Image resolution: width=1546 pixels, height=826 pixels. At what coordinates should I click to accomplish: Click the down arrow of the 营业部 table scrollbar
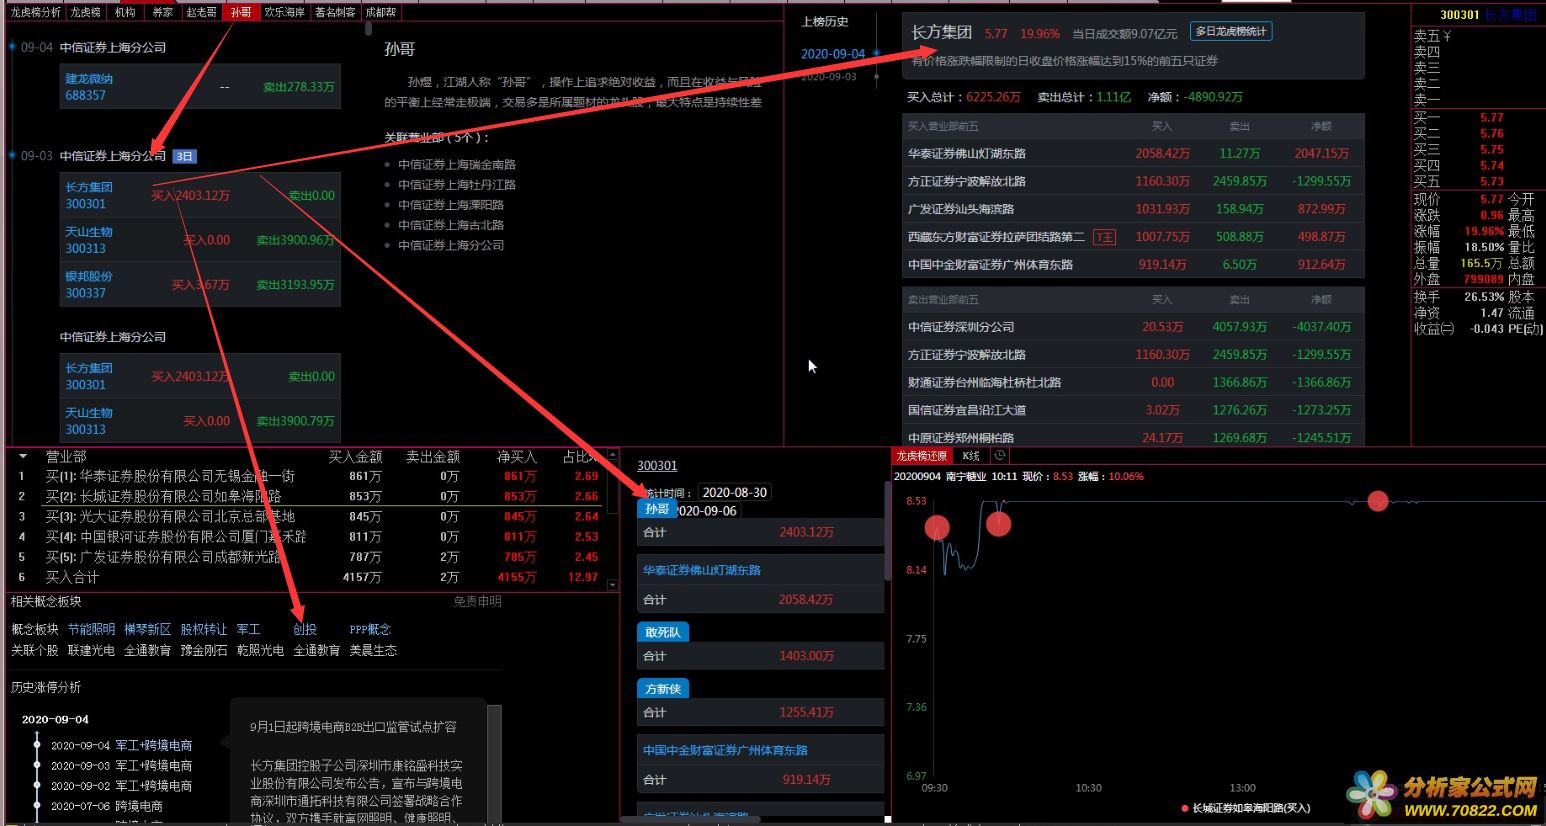pos(613,585)
